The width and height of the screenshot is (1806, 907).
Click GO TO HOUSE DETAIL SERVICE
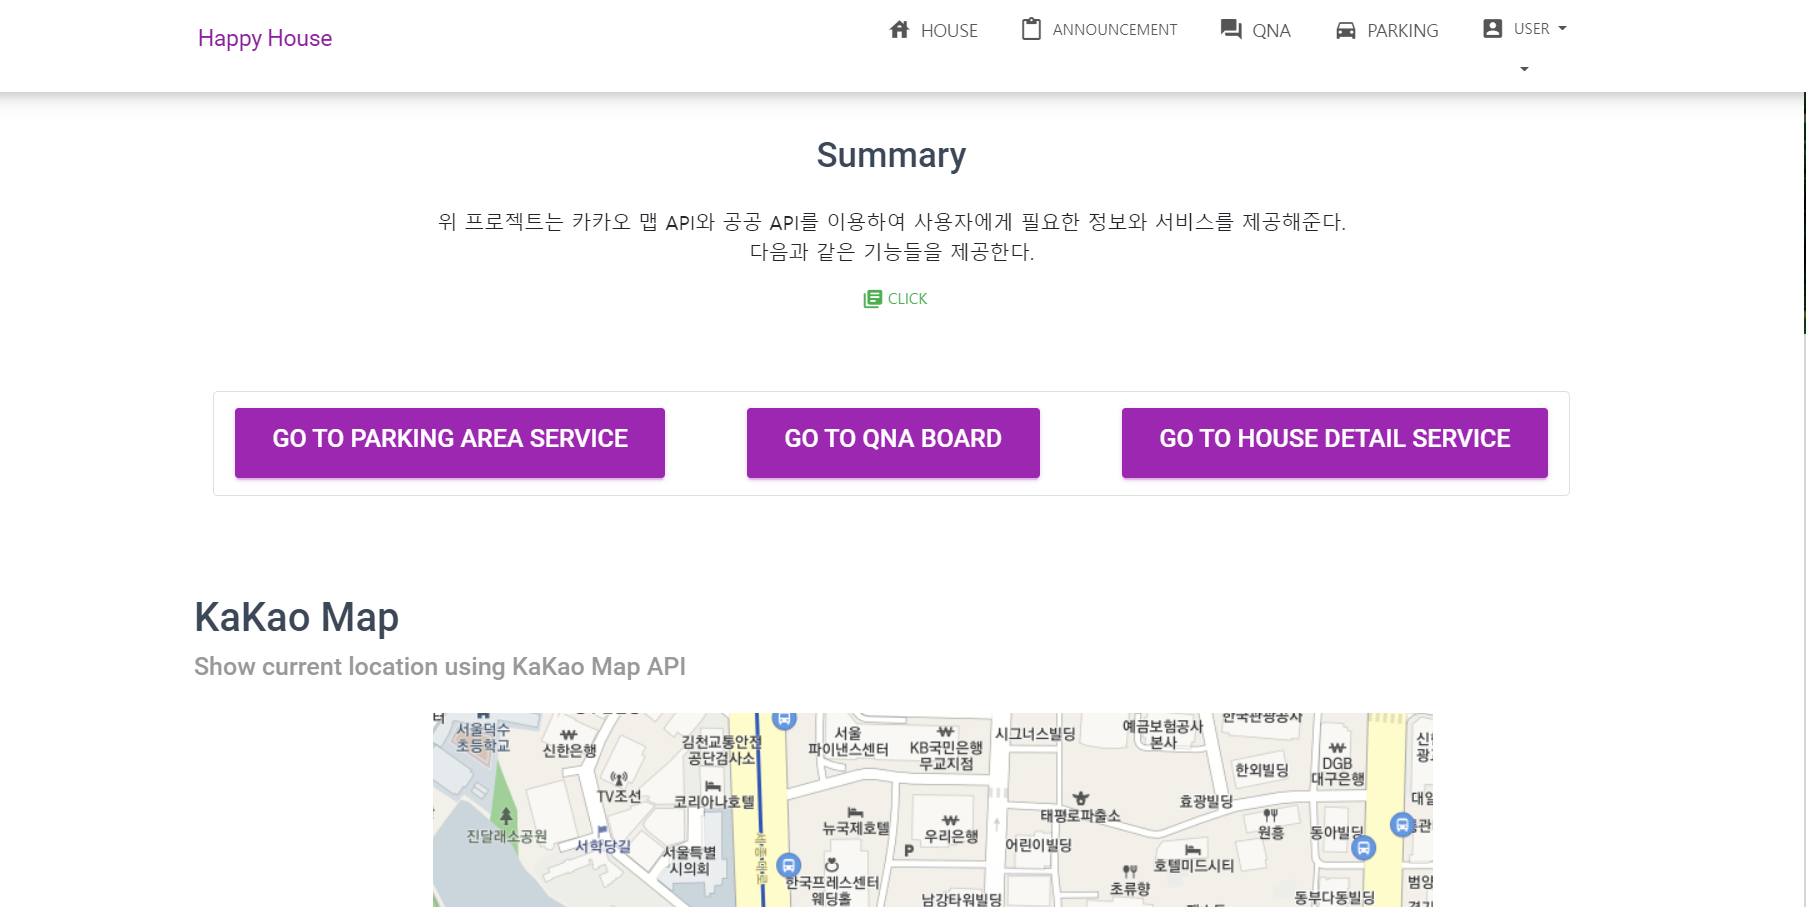point(1334,441)
